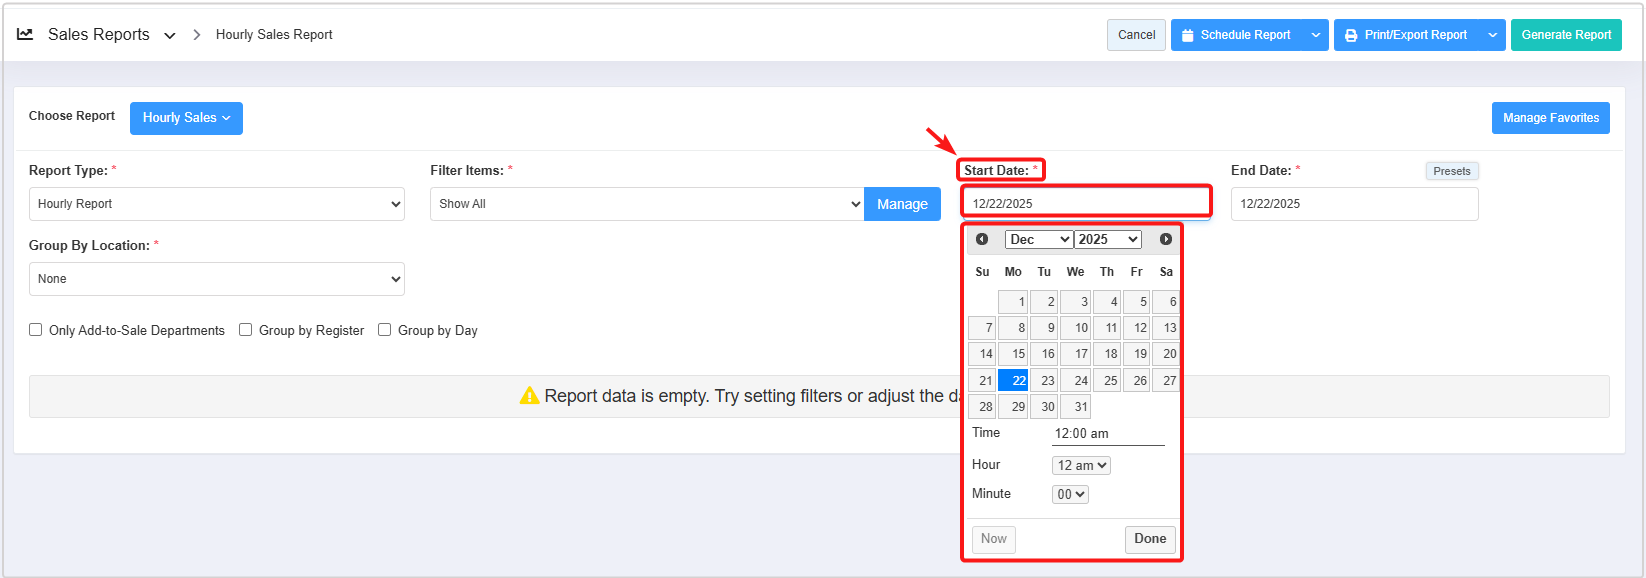Check the Group by Register option
Viewport: 1646px width, 578px height.
245,330
